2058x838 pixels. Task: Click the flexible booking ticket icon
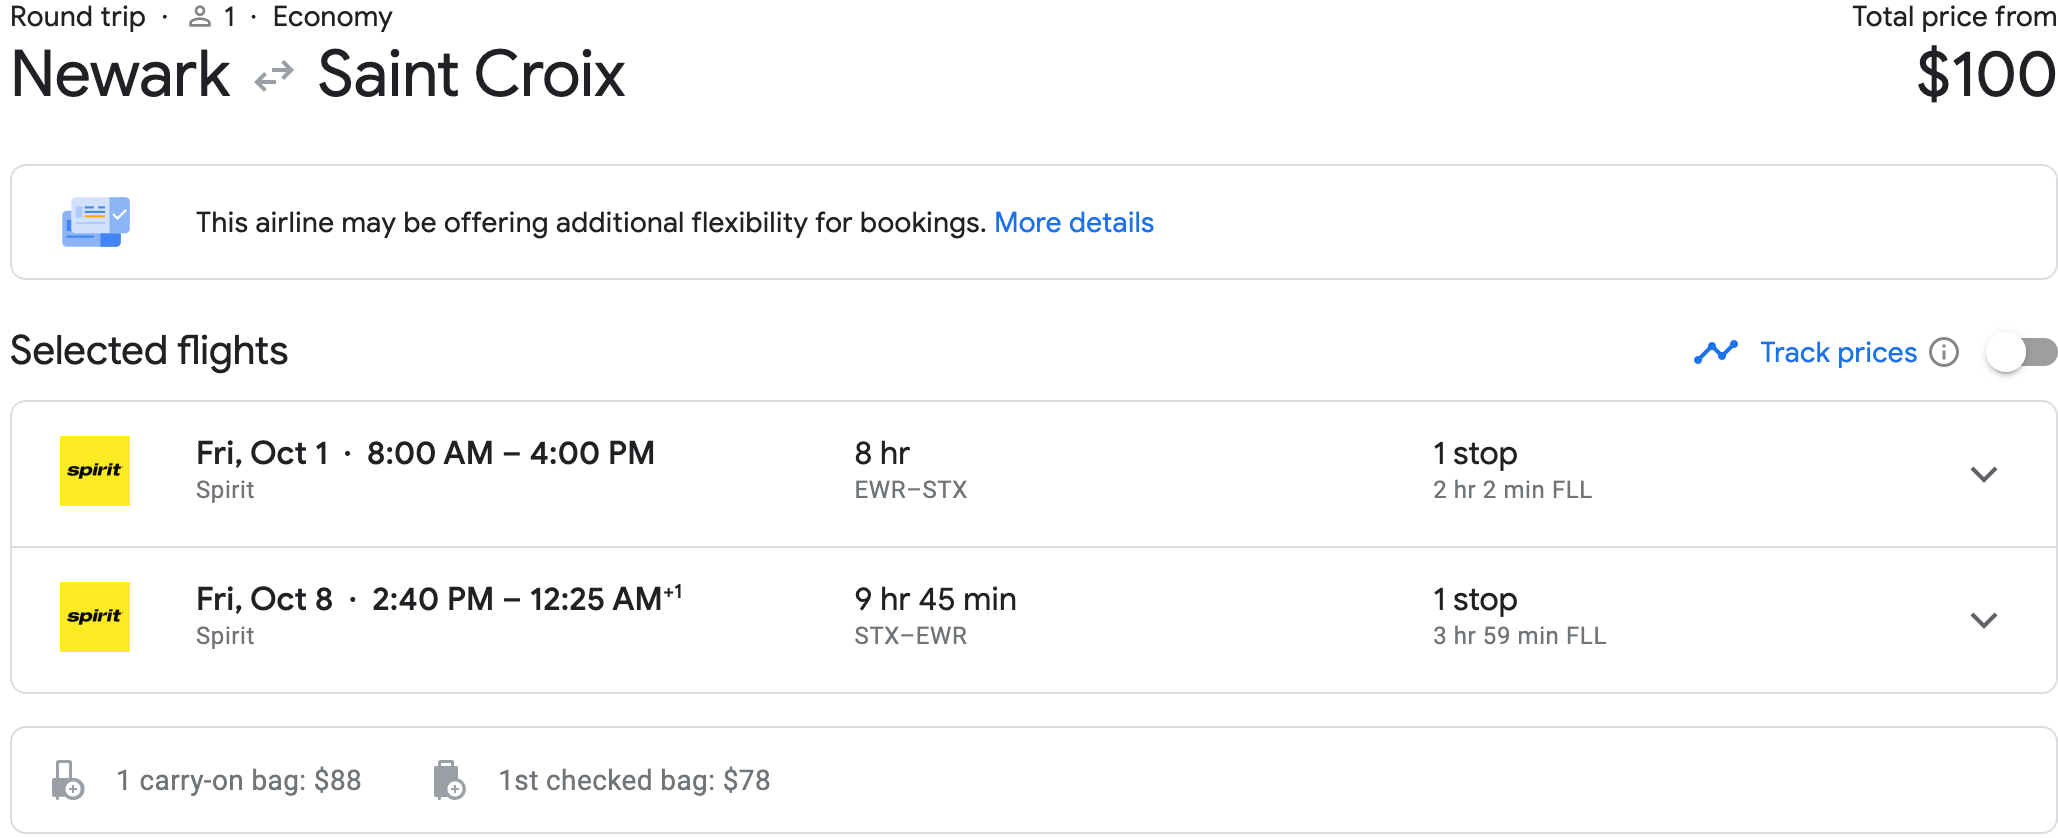96,222
